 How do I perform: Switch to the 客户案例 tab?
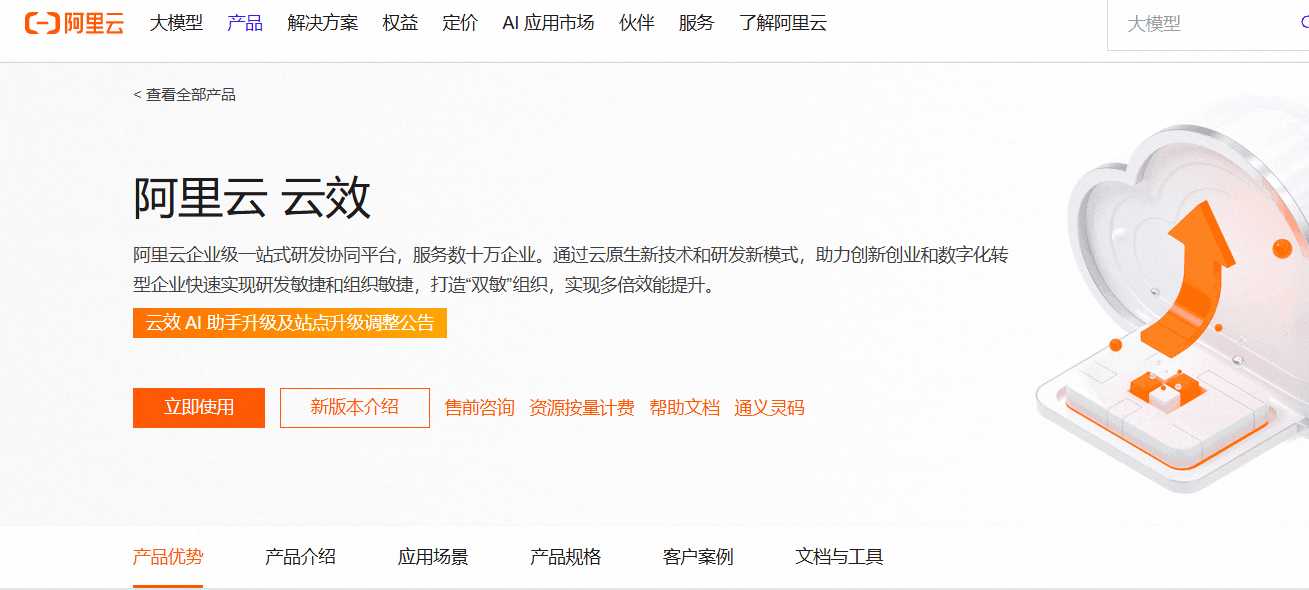698,557
